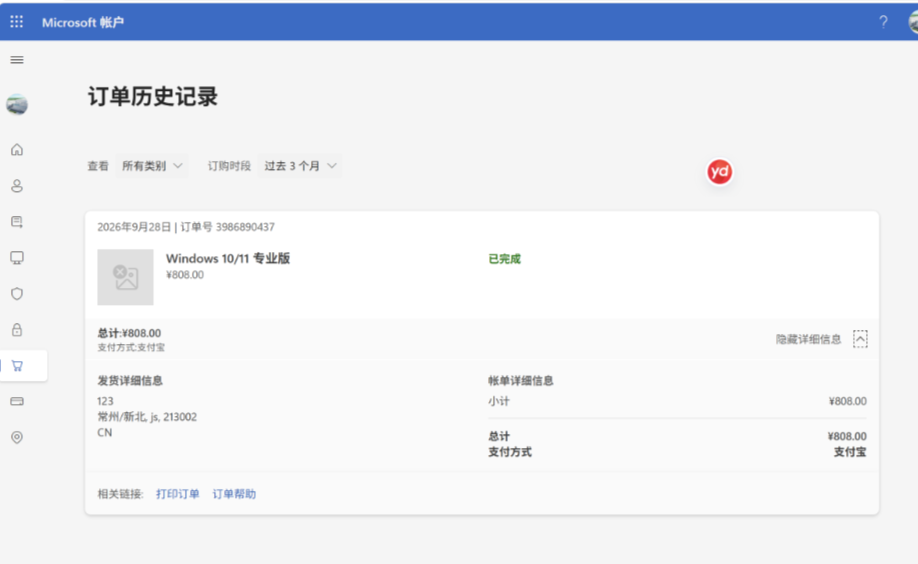Click the 支付宝 payment value in billing
Image resolution: width=918 pixels, height=564 pixels.
(850, 452)
